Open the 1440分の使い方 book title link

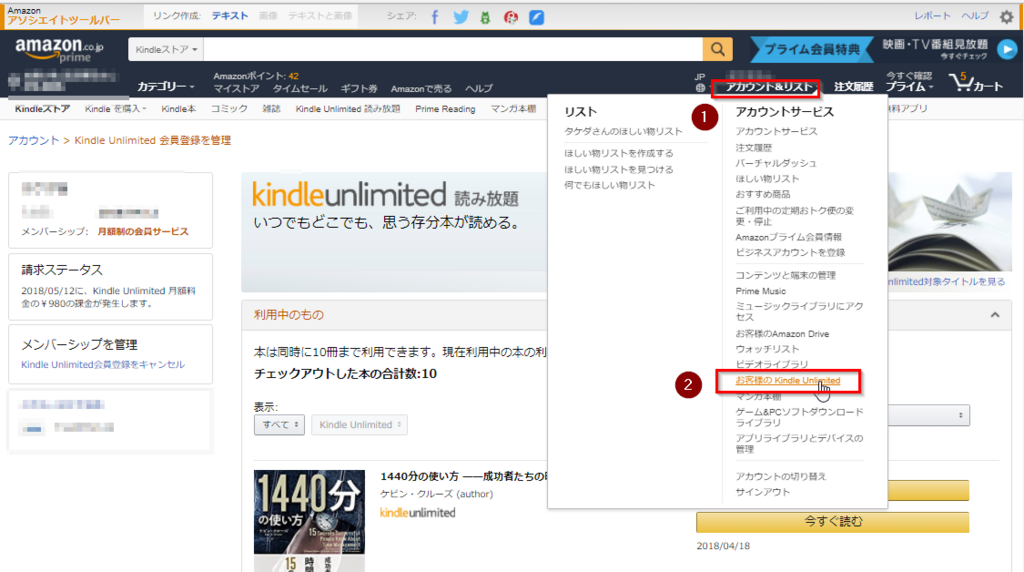pos(464,476)
